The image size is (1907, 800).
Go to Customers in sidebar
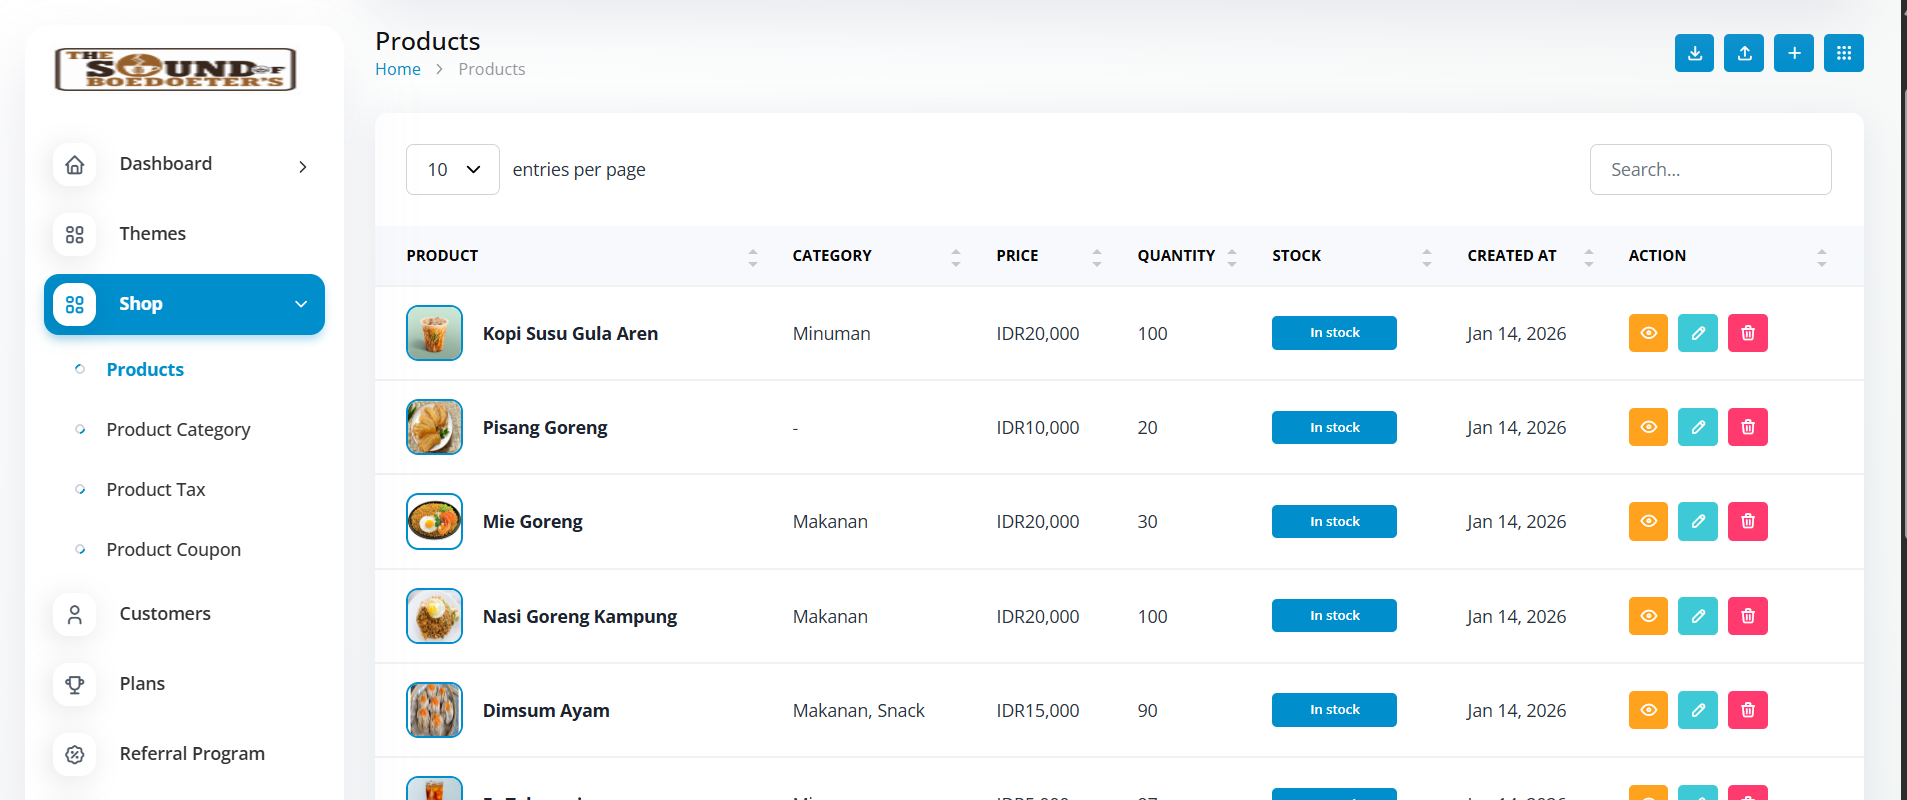click(x=165, y=614)
